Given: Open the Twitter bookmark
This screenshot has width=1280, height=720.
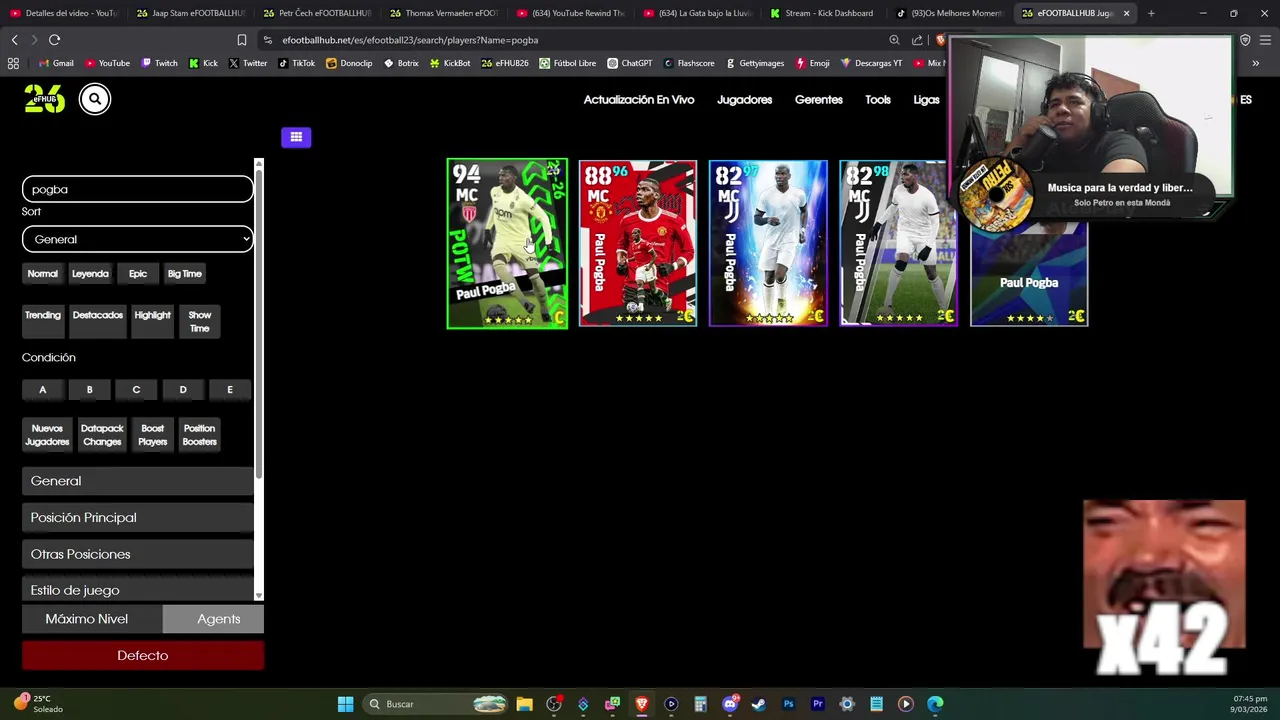Looking at the screenshot, I should point(247,63).
